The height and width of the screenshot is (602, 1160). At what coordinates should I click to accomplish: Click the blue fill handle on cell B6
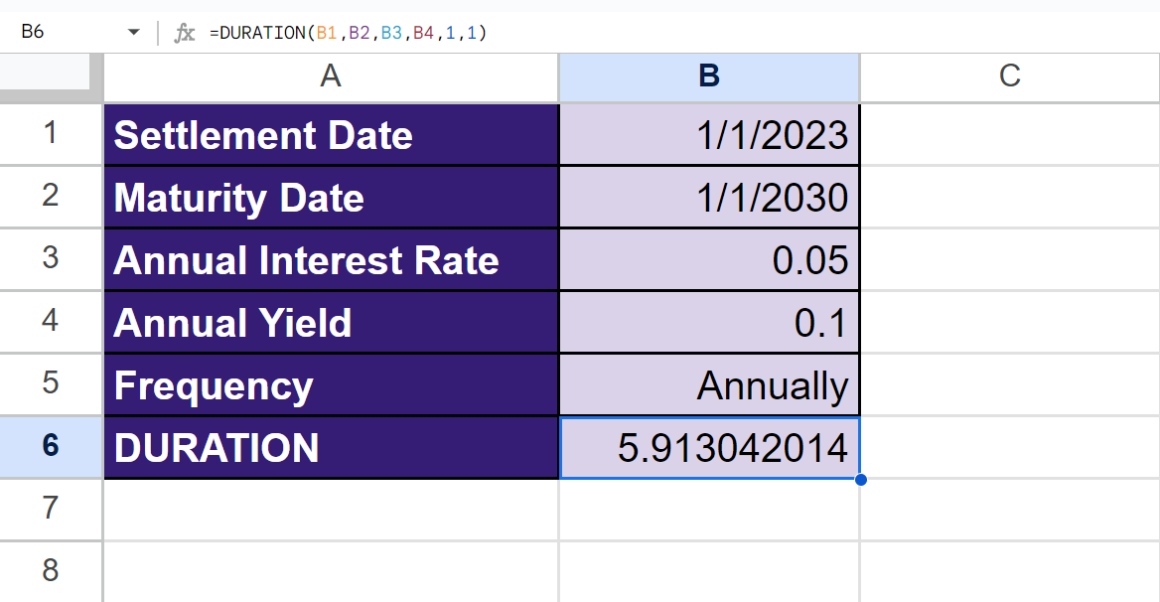point(859,480)
